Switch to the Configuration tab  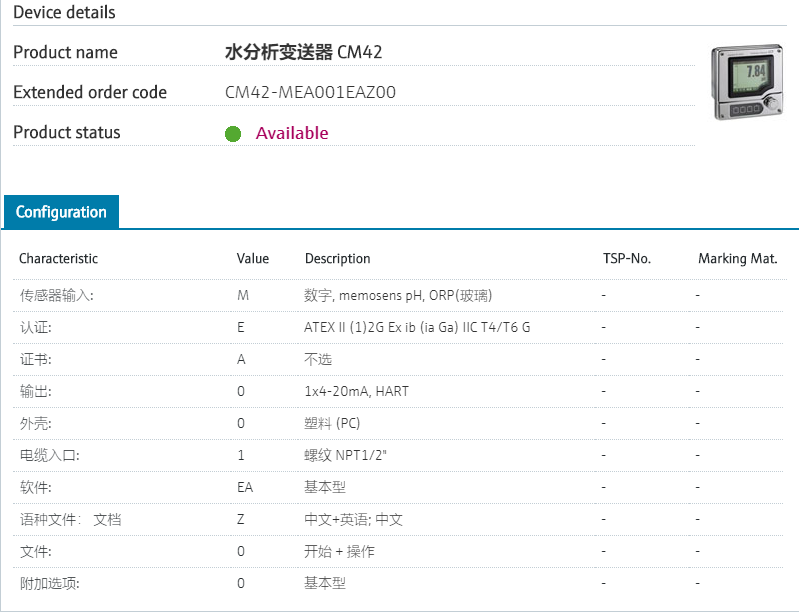pos(61,212)
